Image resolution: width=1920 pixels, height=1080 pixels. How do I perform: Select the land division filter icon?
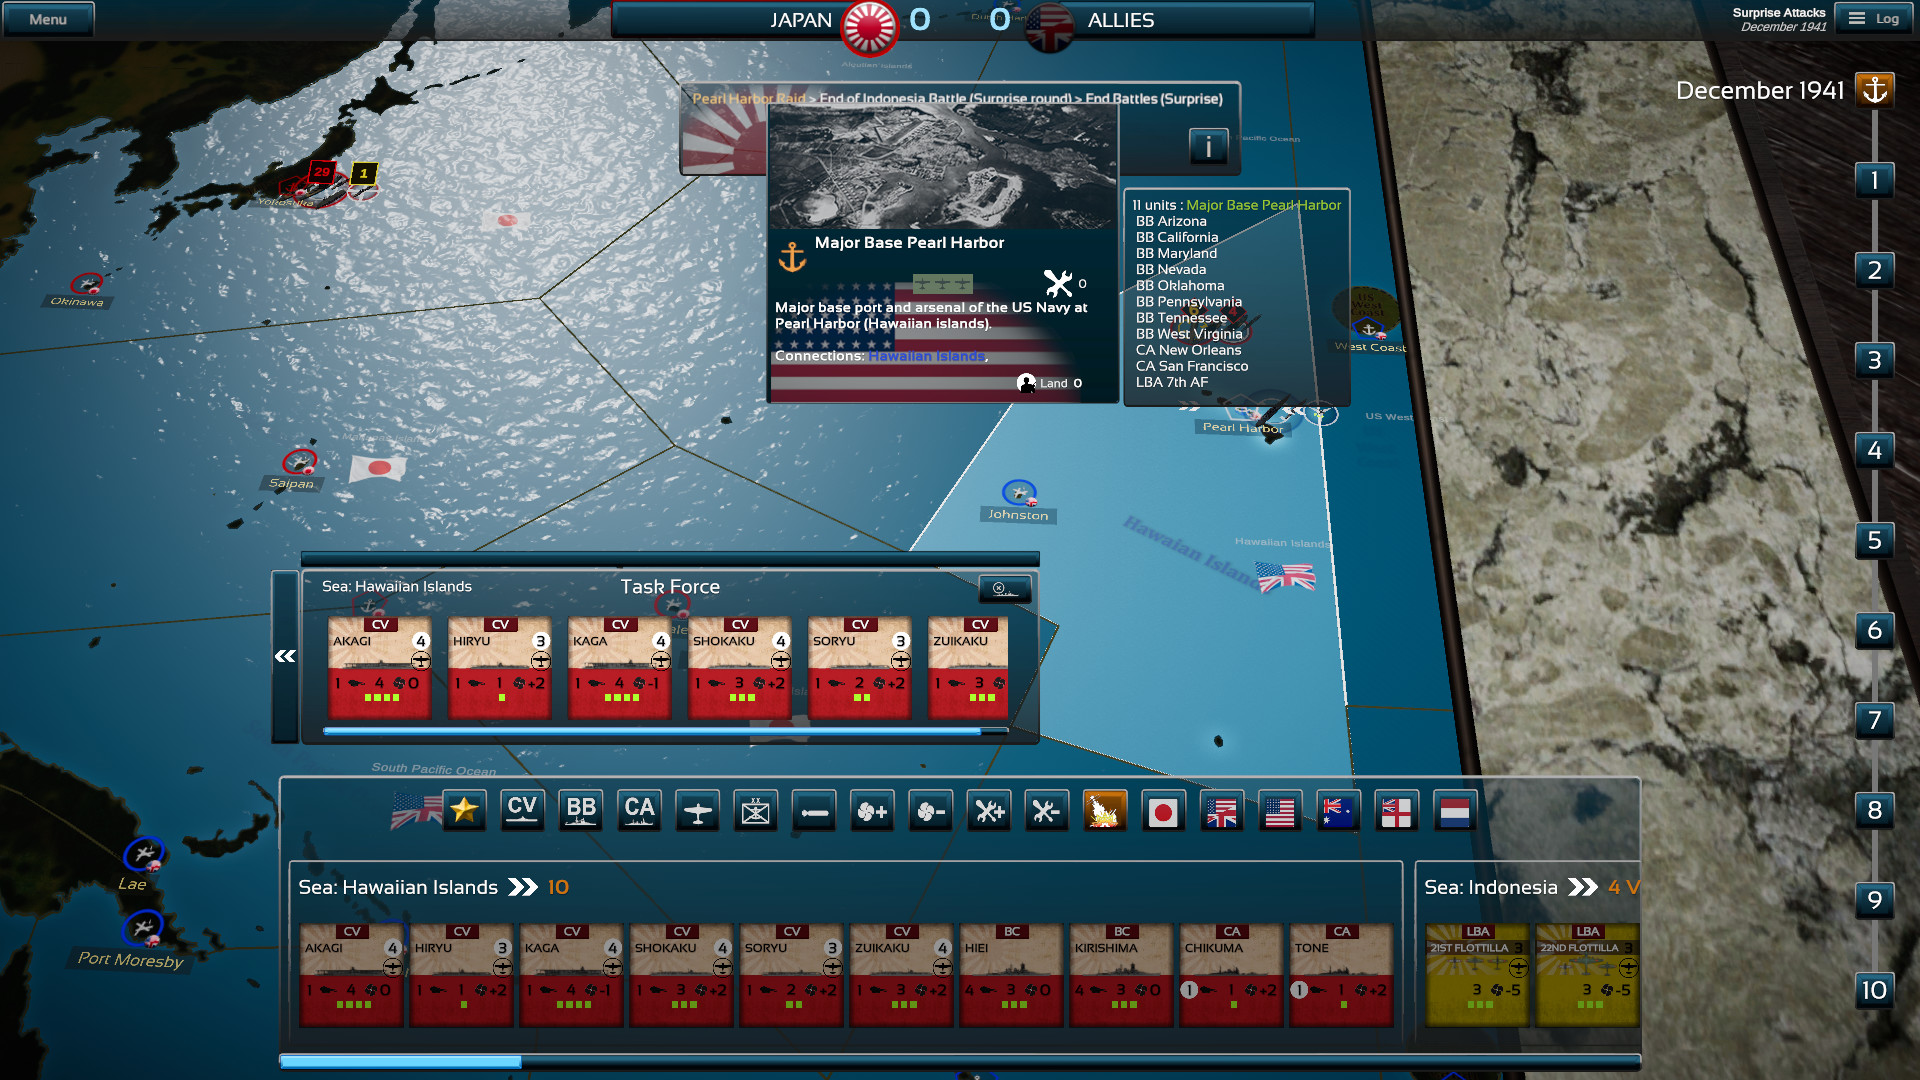tap(755, 810)
